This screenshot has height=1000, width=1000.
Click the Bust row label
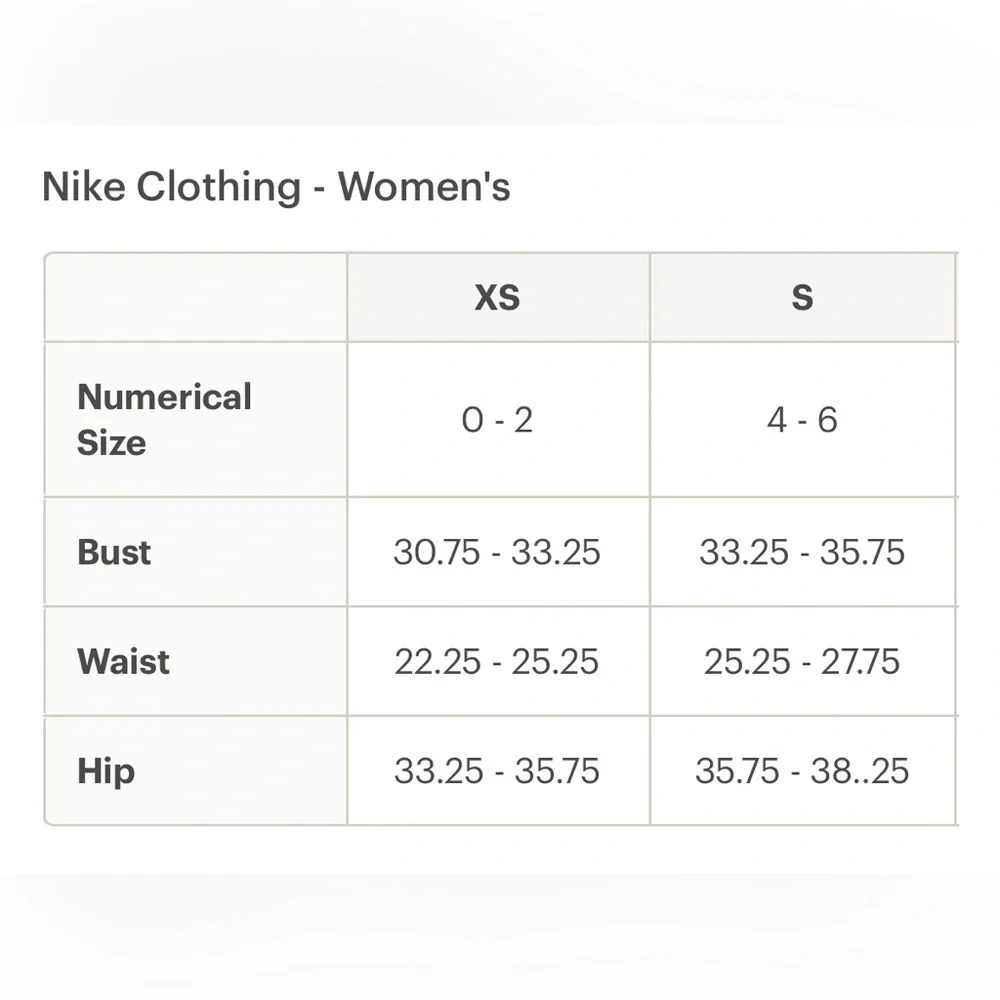point(114,552)
